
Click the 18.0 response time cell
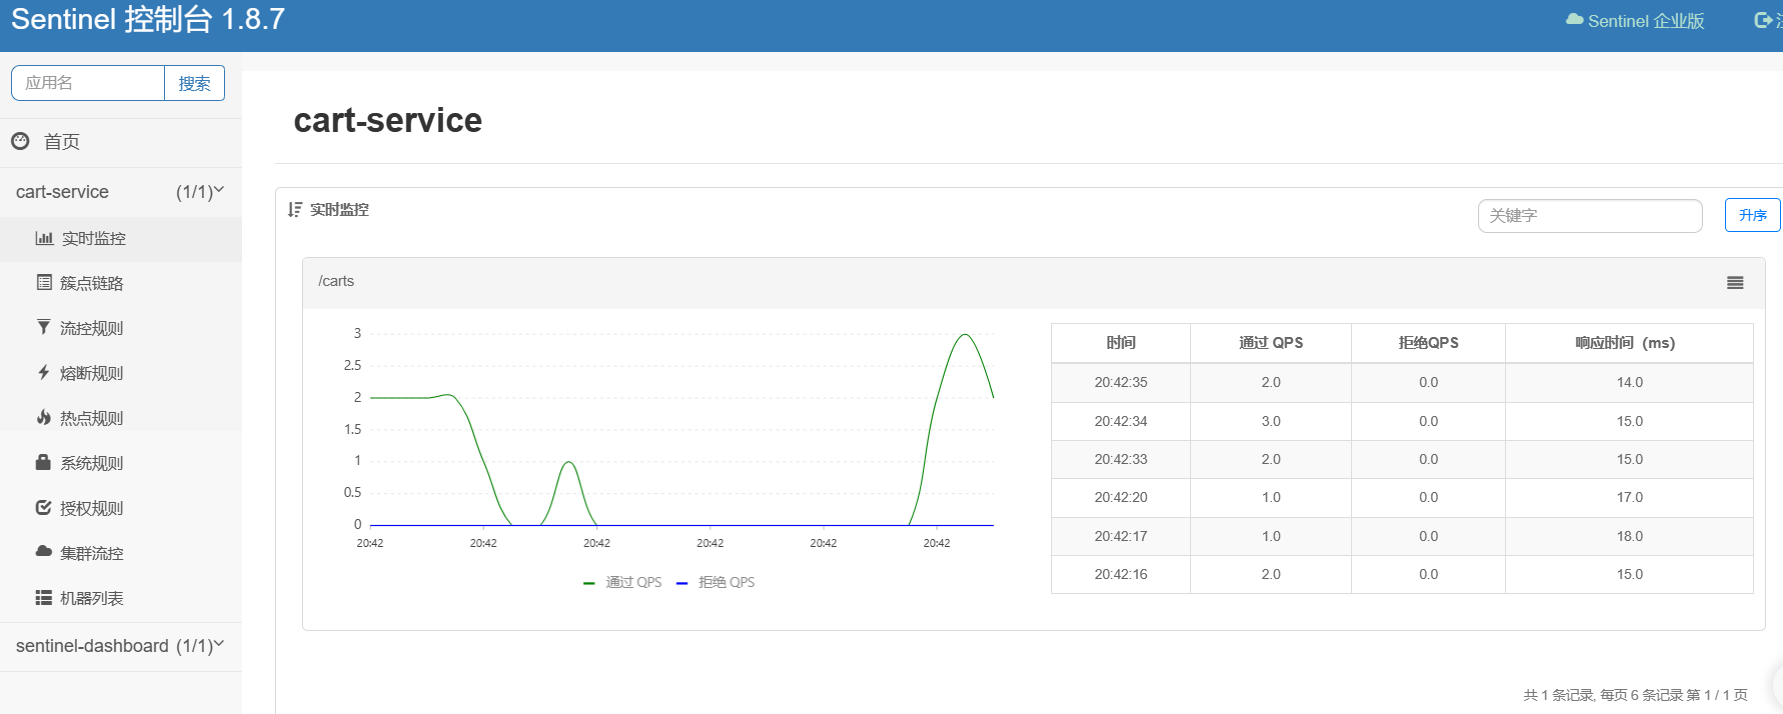click(x=1629, y=536)
